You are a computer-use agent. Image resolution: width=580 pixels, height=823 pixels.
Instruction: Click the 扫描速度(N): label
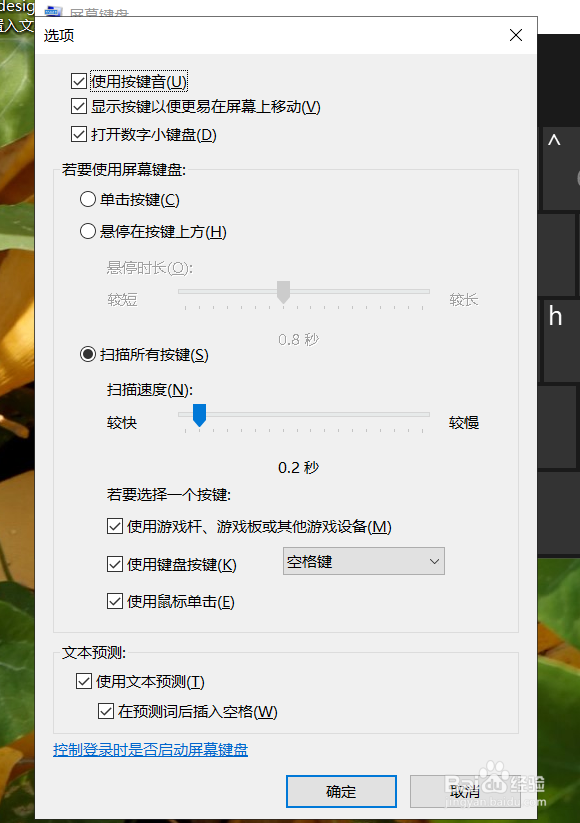pos(150,389)
